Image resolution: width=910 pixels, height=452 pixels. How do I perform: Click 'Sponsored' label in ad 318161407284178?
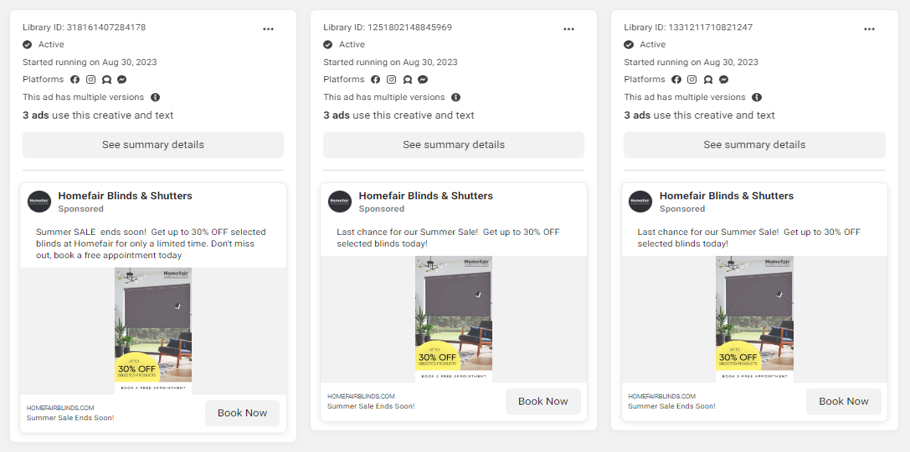81,209
